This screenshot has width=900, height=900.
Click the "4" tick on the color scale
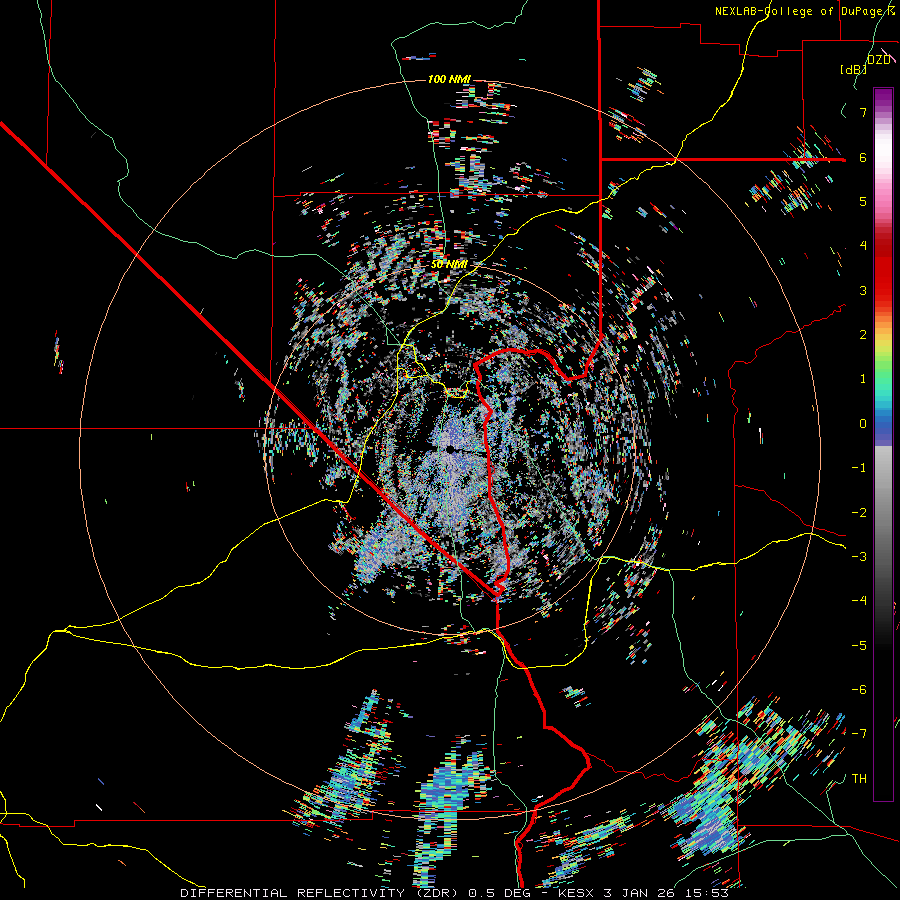(x=863, y=246)
